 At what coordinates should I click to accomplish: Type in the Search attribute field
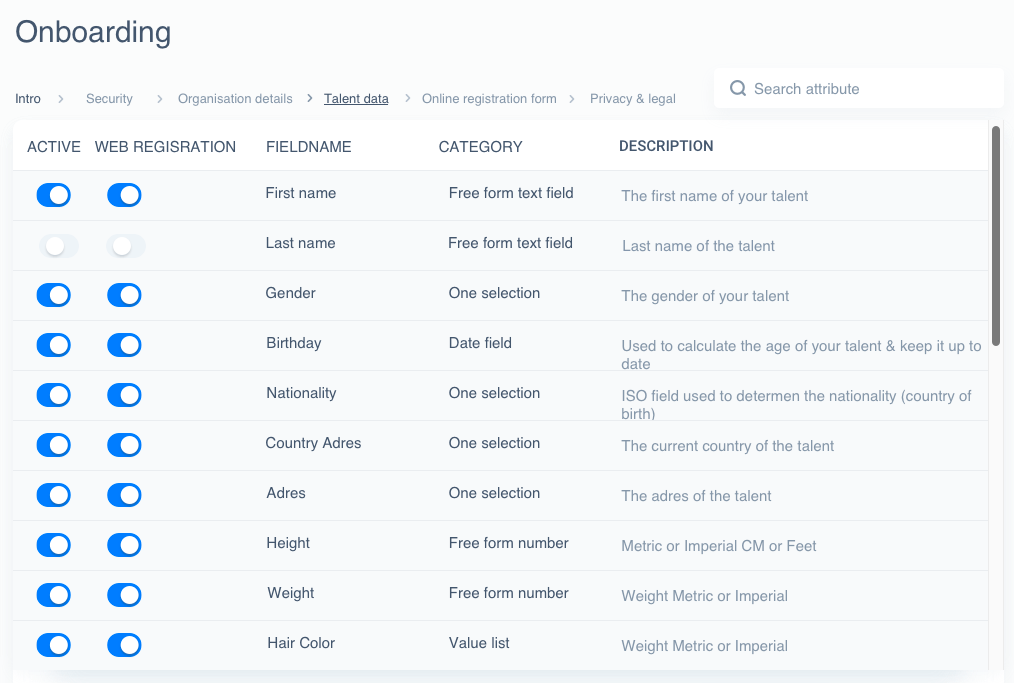870,89
